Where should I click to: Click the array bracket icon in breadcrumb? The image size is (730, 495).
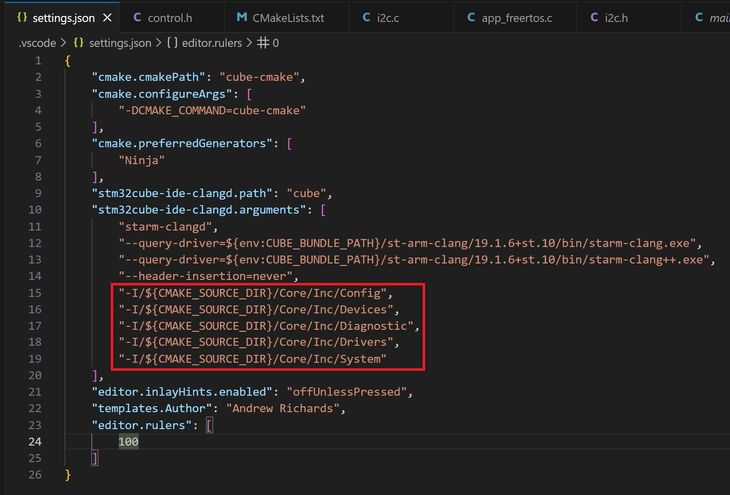point(172,43)
